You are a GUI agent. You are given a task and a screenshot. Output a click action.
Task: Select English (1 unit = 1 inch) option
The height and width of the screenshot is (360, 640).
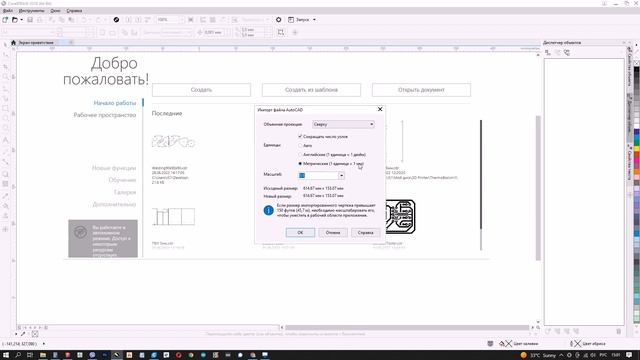(300, 155)
